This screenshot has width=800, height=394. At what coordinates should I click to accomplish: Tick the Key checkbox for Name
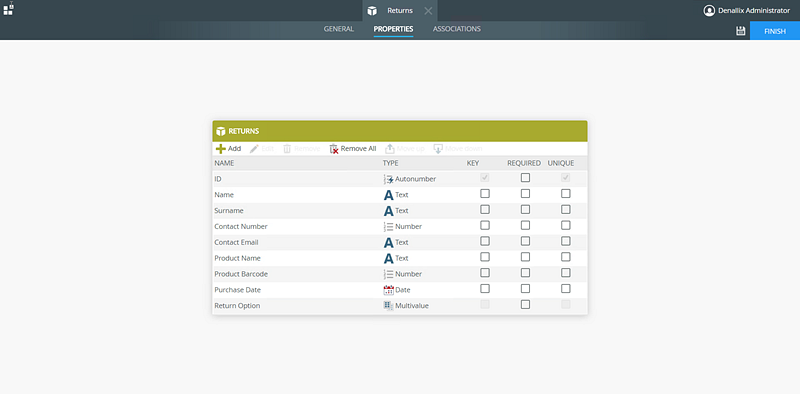[x=485, y=193]
